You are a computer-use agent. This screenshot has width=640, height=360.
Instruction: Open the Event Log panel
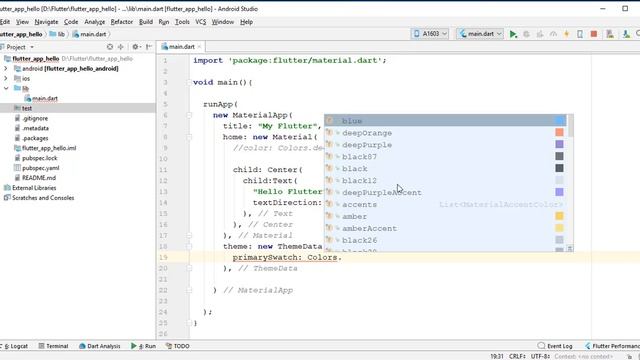point(555,346)
